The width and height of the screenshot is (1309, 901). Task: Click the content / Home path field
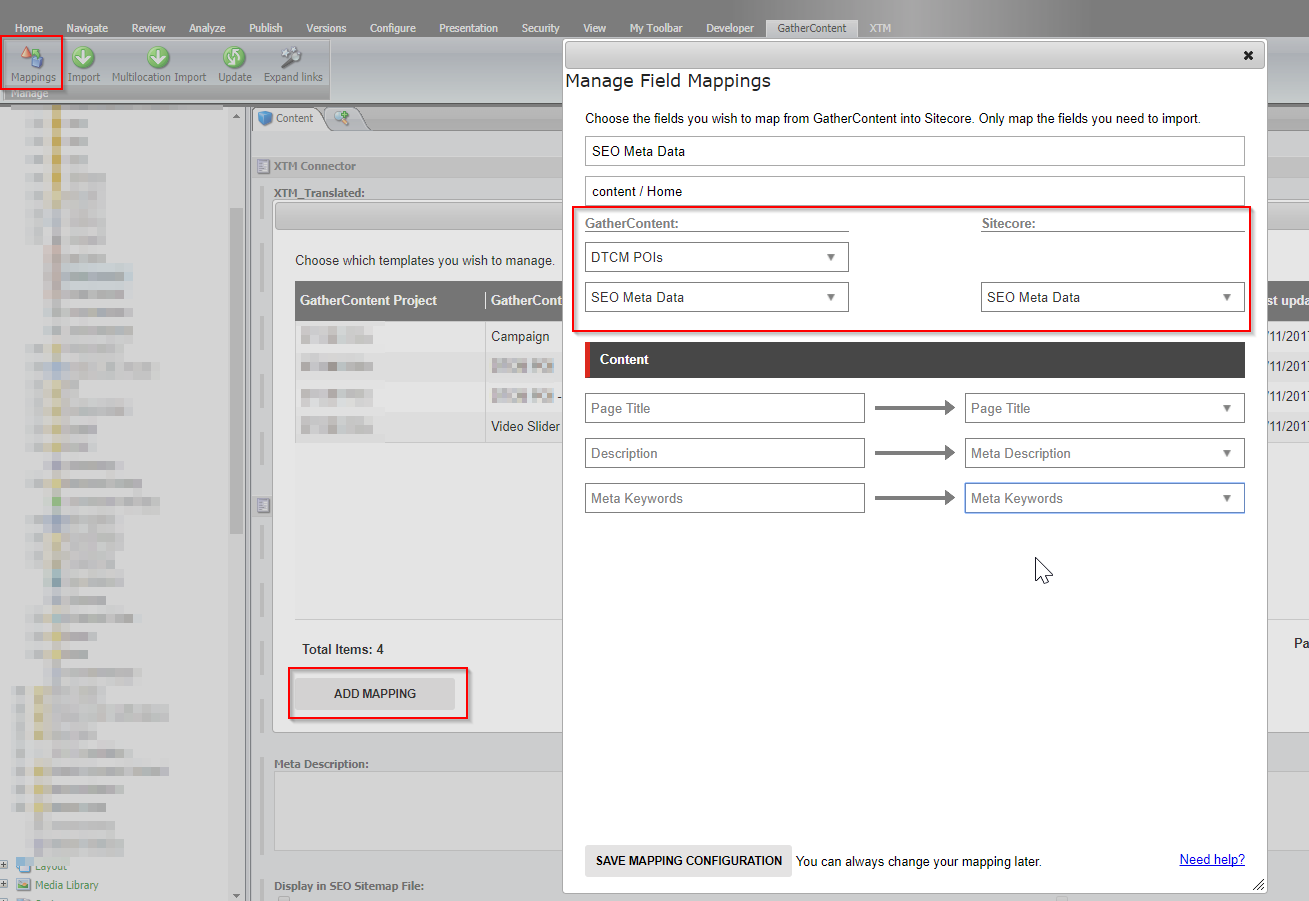[x=915, y=191]
